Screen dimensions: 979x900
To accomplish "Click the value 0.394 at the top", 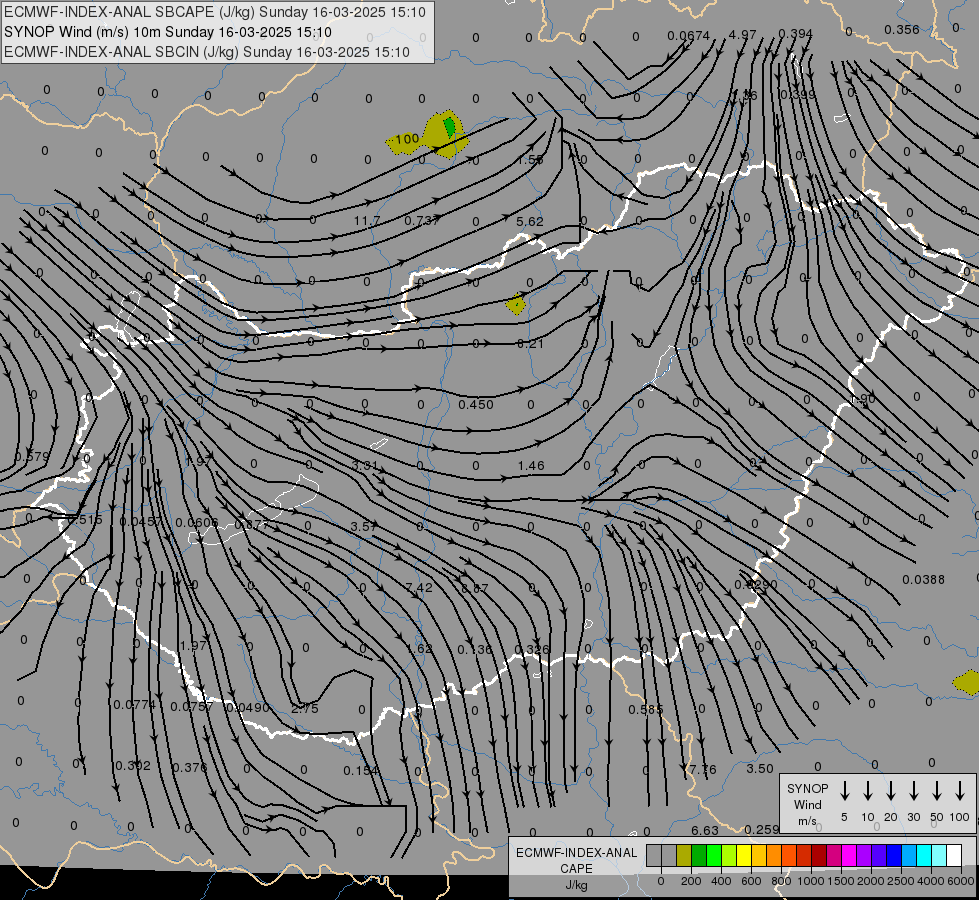I will 795,34.
